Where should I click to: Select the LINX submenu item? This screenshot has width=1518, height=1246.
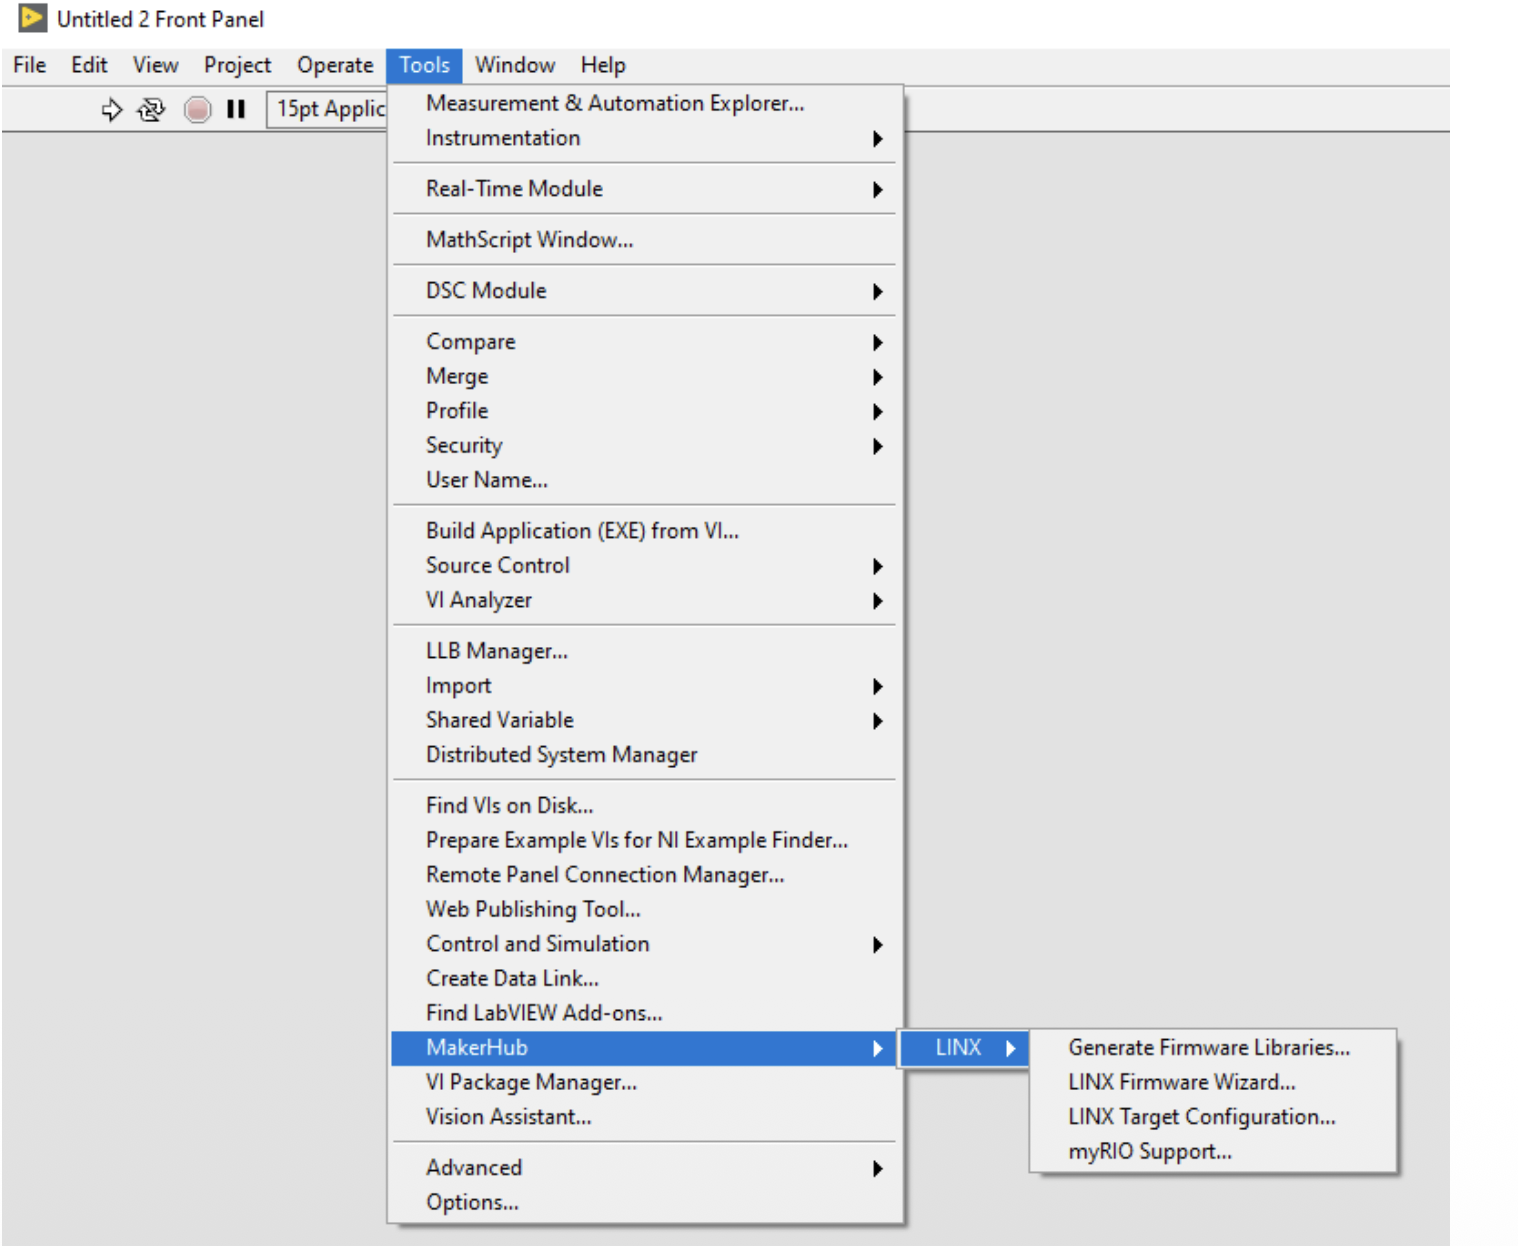(965, 1048)
